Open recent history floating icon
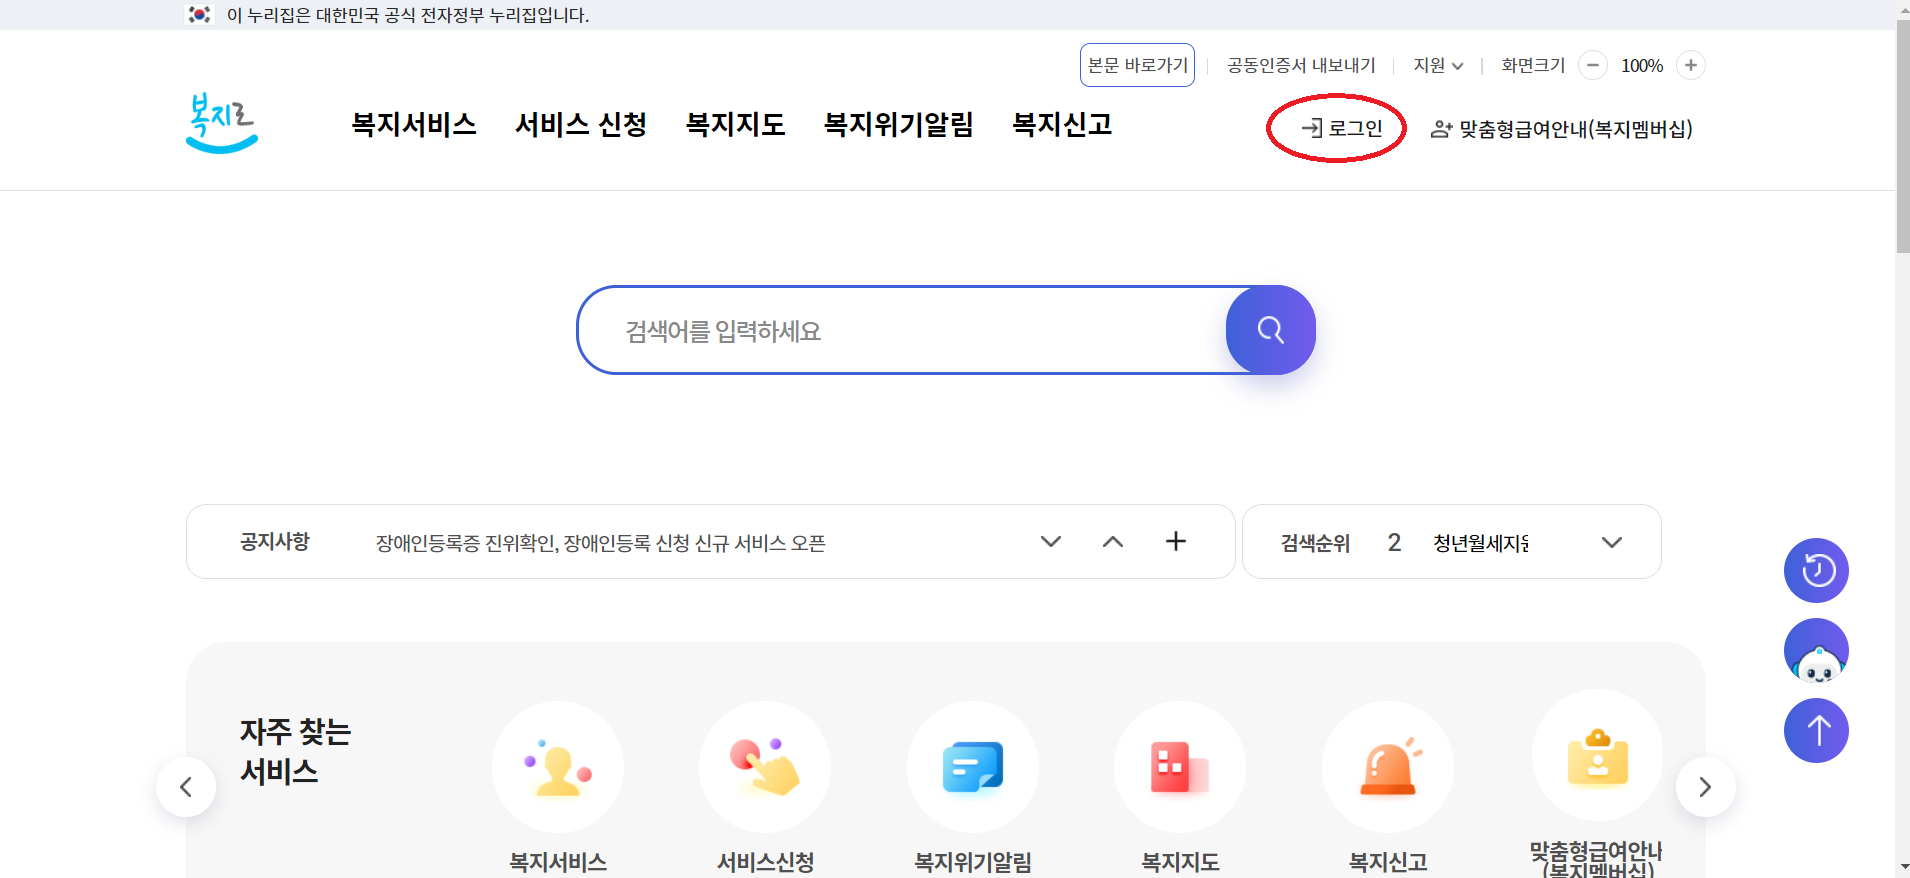This screenshot has height=878, width=1910. (x=1816, y=571)
